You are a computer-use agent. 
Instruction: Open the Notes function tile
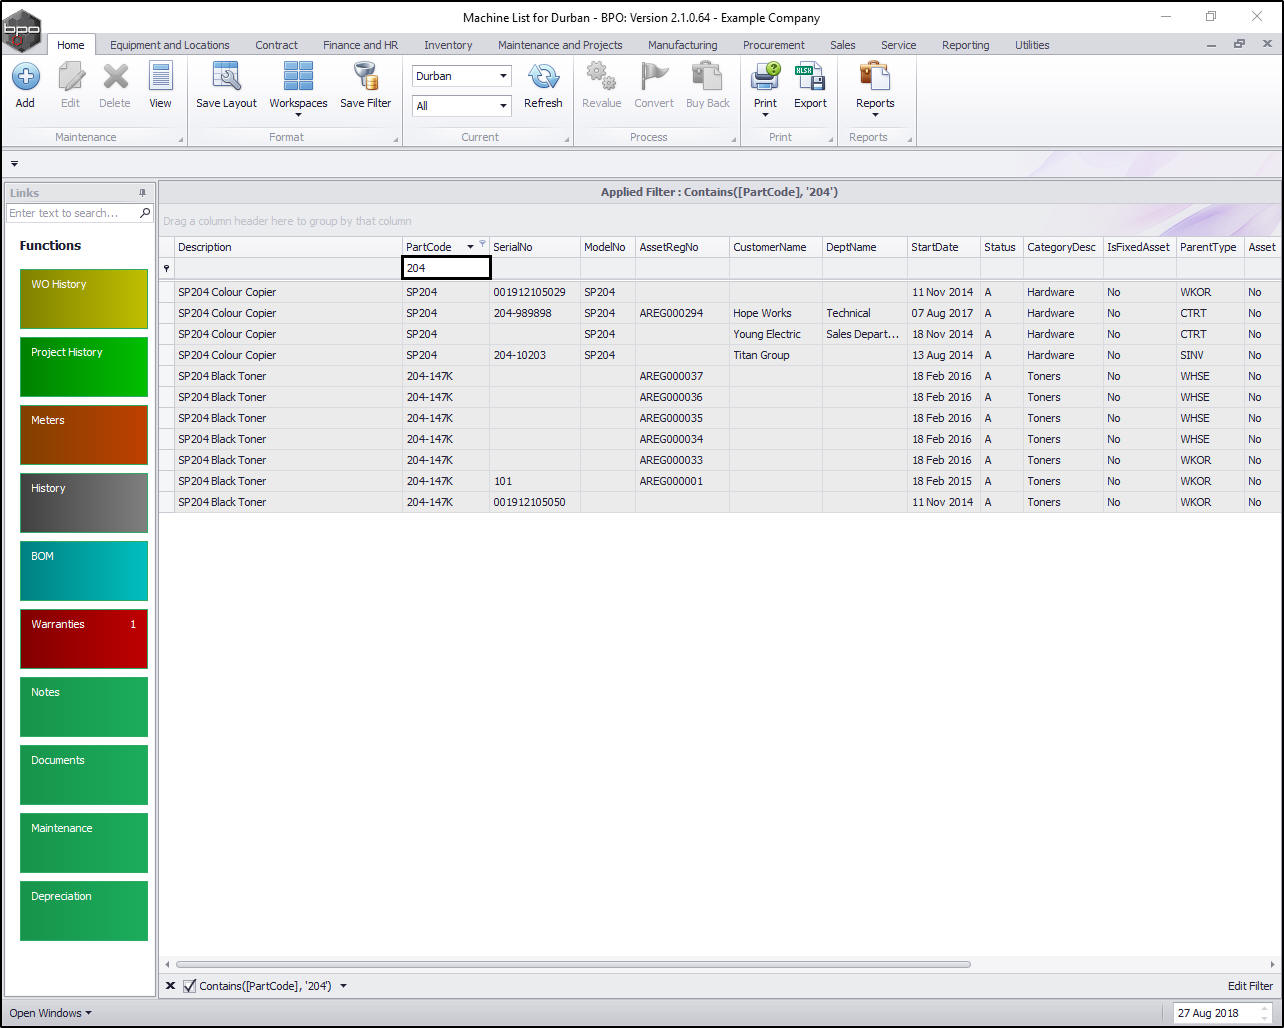(84, 707)
